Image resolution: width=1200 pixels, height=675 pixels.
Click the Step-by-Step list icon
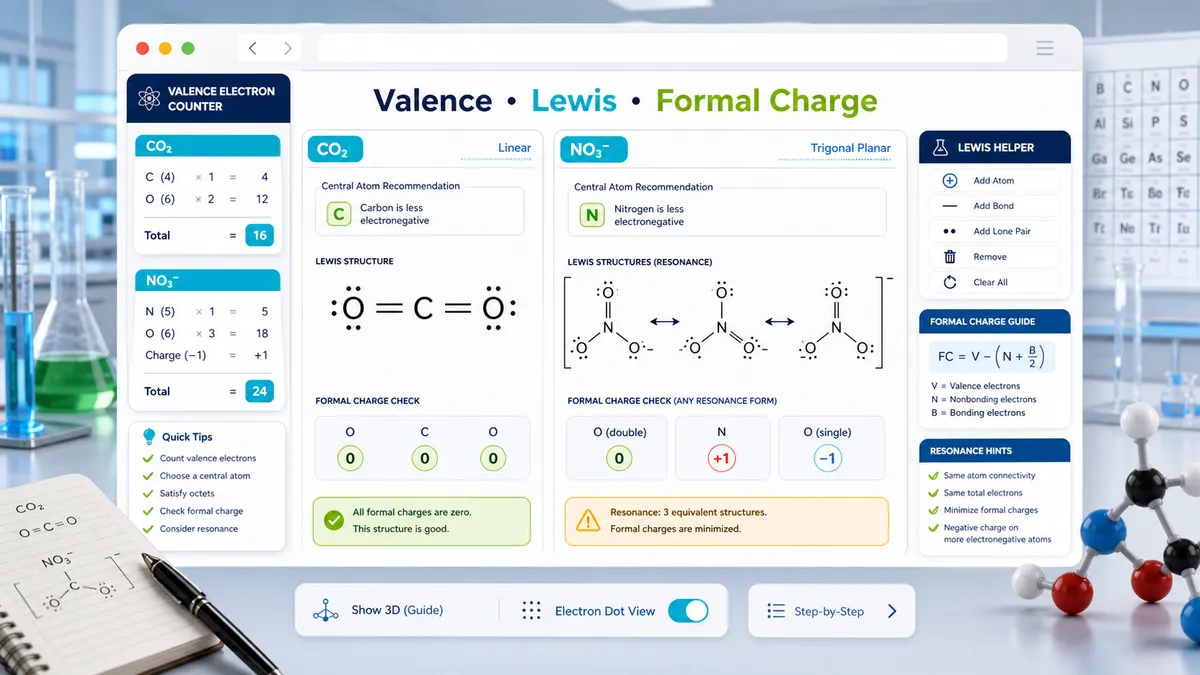coord(775,611)
